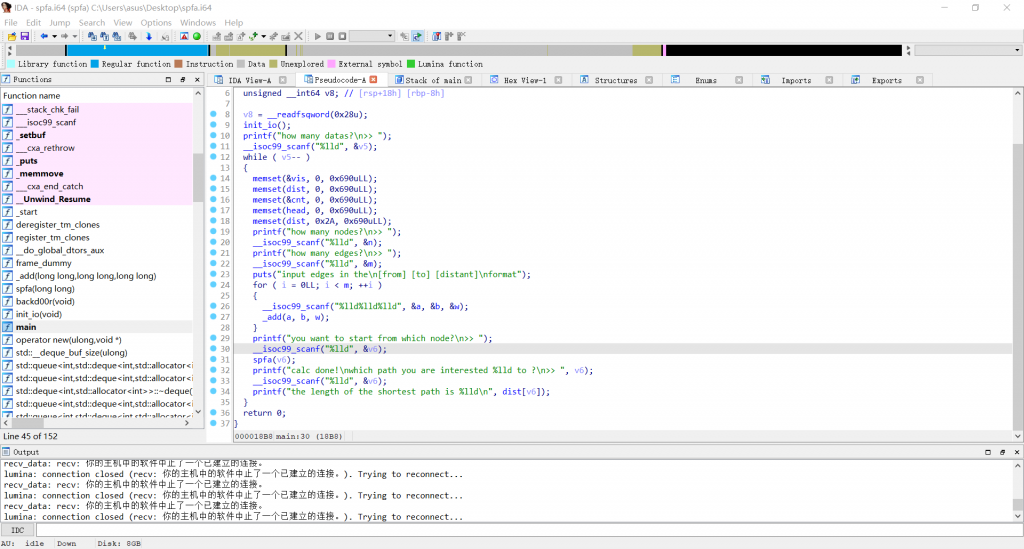Open the dropdown next to green arrows icon
The height and width of the screenshot is (549, 1024).
click(x=263, y=37)
